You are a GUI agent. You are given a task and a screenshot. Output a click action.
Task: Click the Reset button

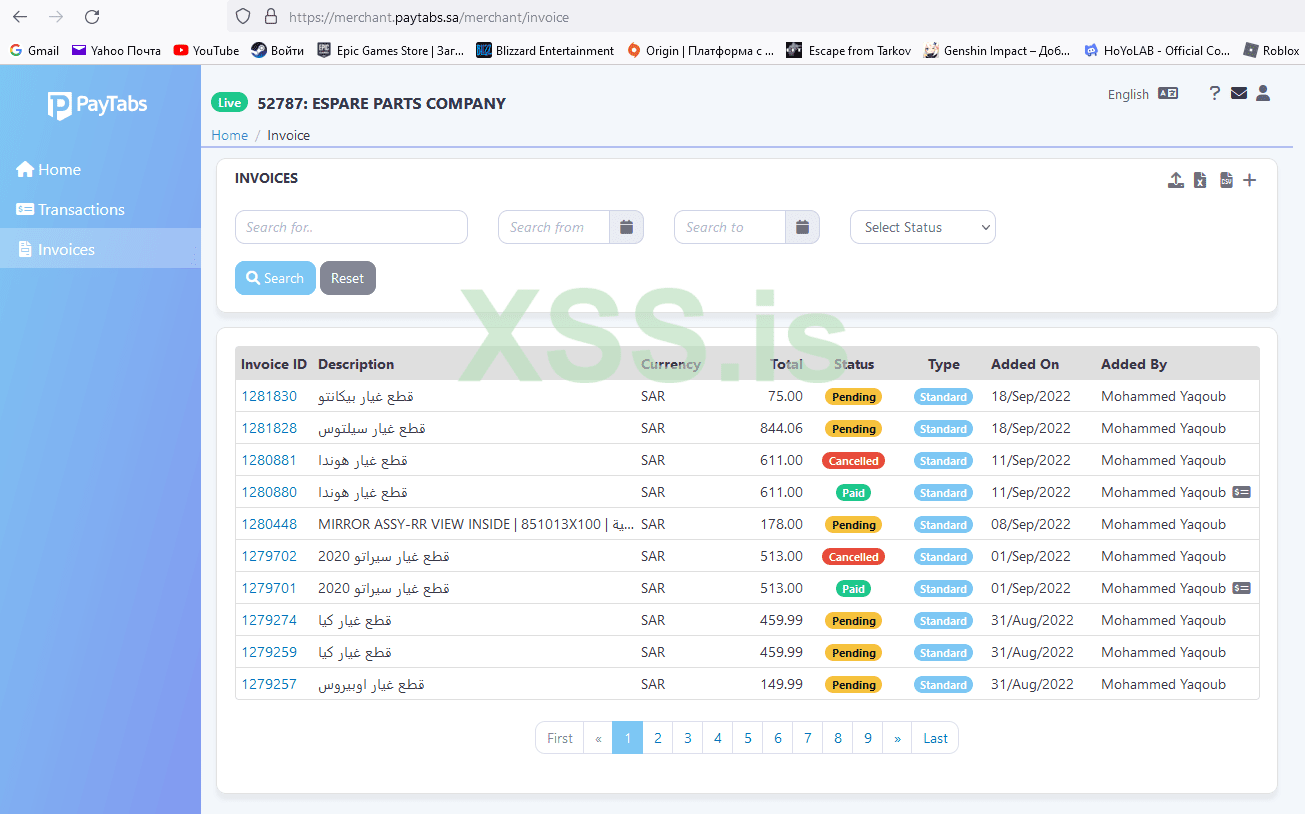pos(348,278)
